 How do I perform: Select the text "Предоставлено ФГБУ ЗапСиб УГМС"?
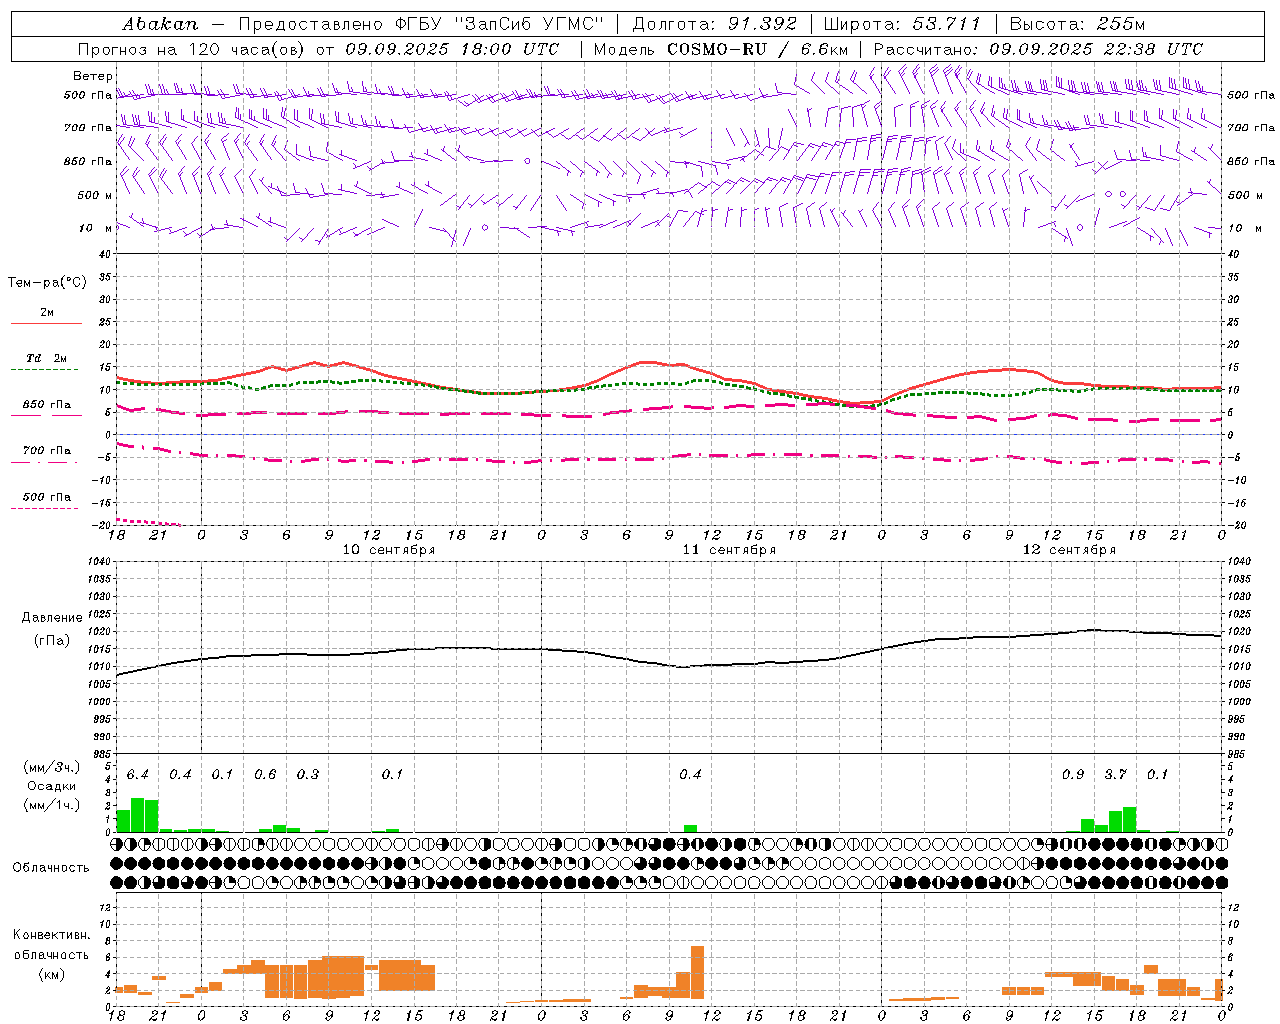coord(421,24)
